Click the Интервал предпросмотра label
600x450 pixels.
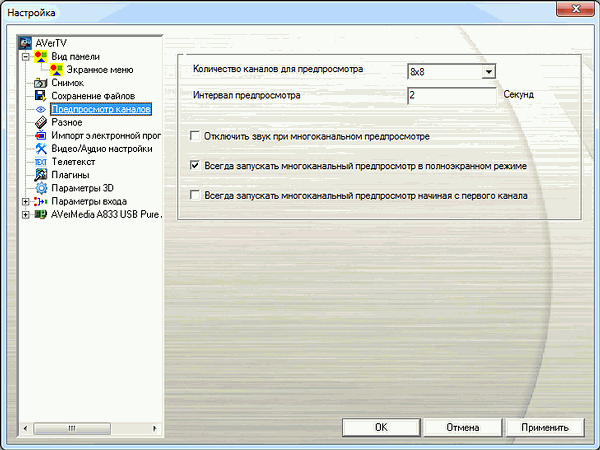point(246,95)
